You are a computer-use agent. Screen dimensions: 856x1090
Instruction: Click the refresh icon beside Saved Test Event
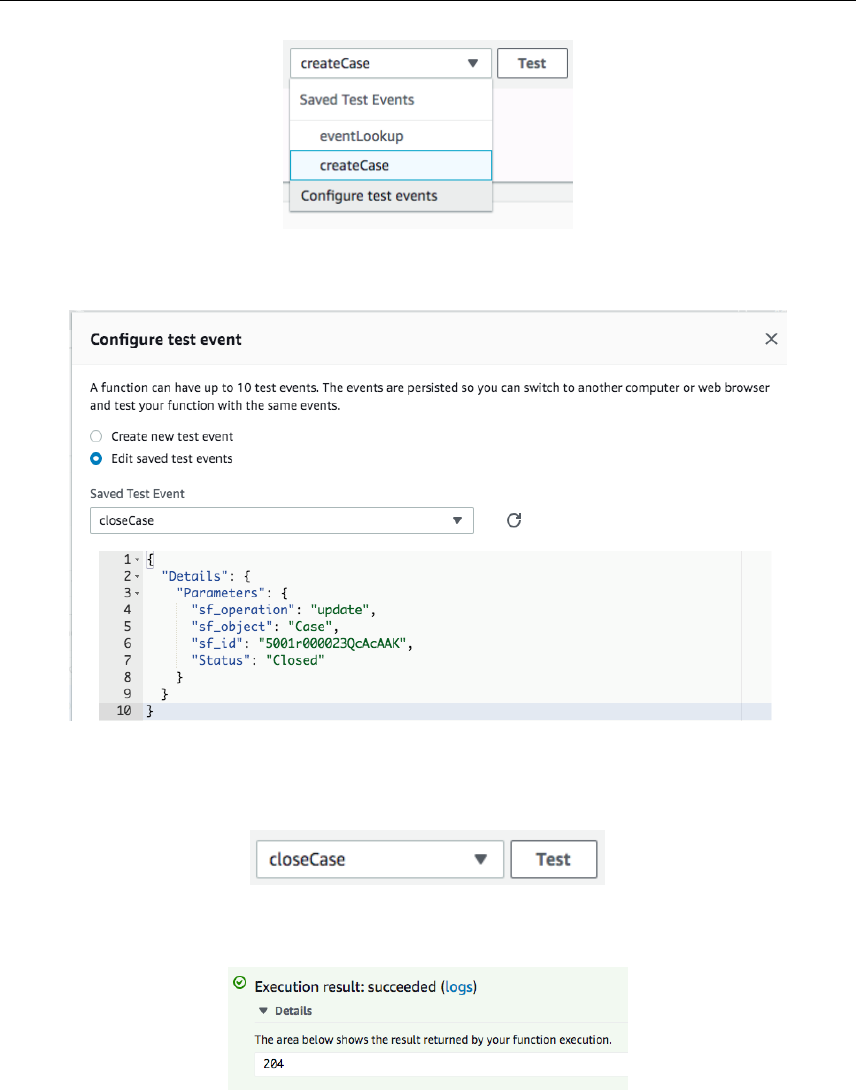tap(514, 520)
